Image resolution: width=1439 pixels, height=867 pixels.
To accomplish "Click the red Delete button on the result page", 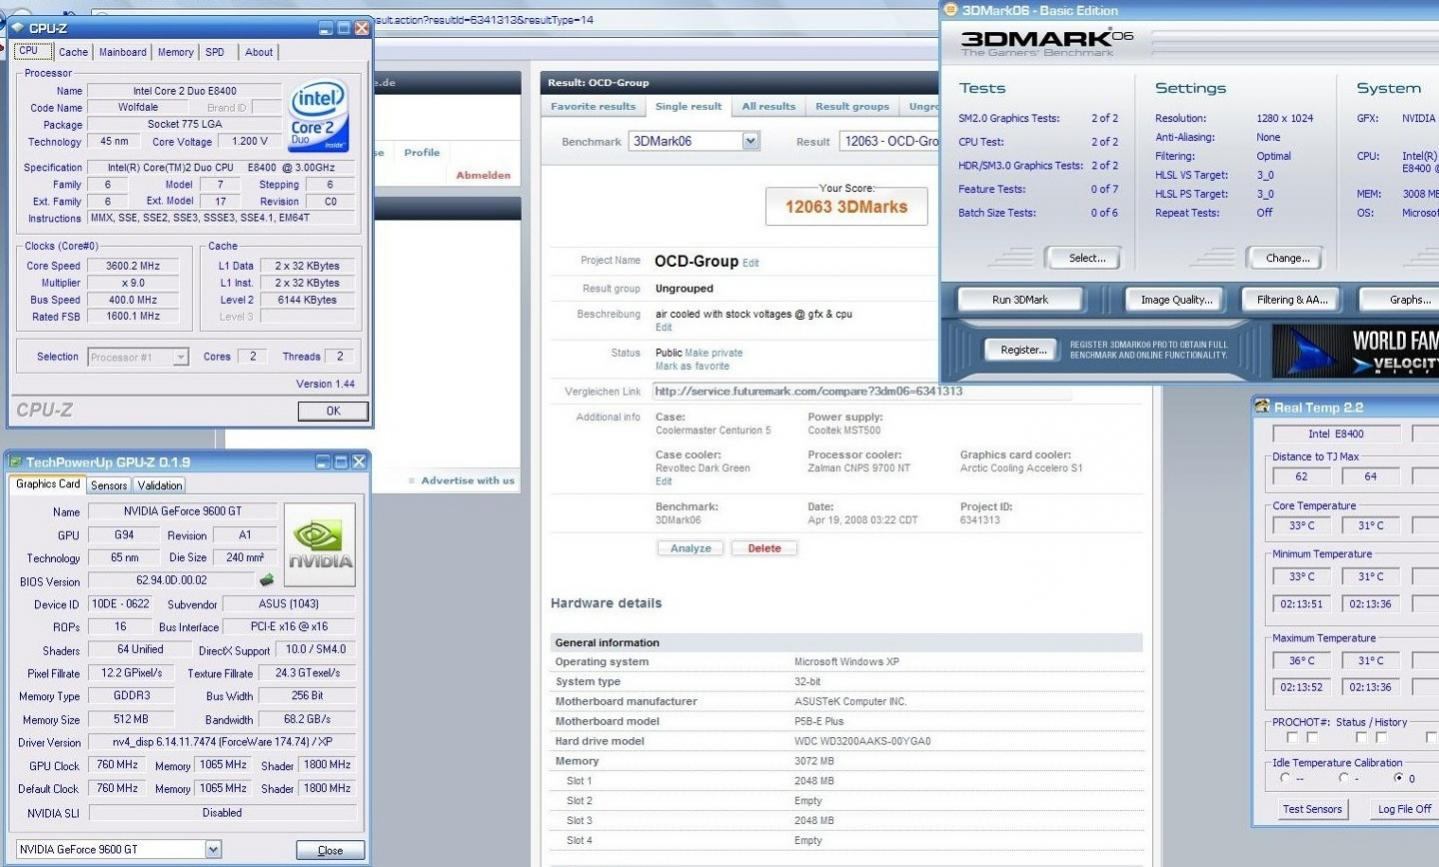I will coord(764,548).
